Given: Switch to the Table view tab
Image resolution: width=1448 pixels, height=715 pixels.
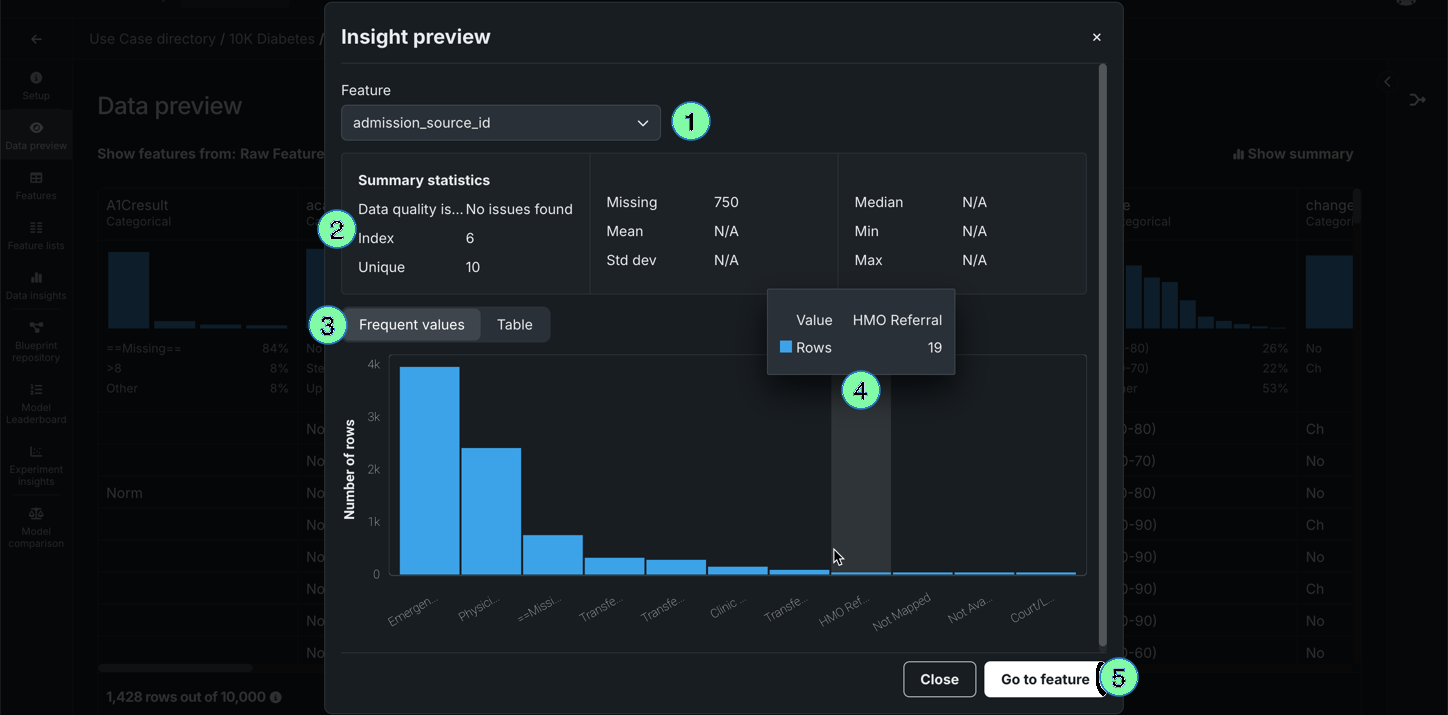Looking at the screenshot, I should point(514,325).
